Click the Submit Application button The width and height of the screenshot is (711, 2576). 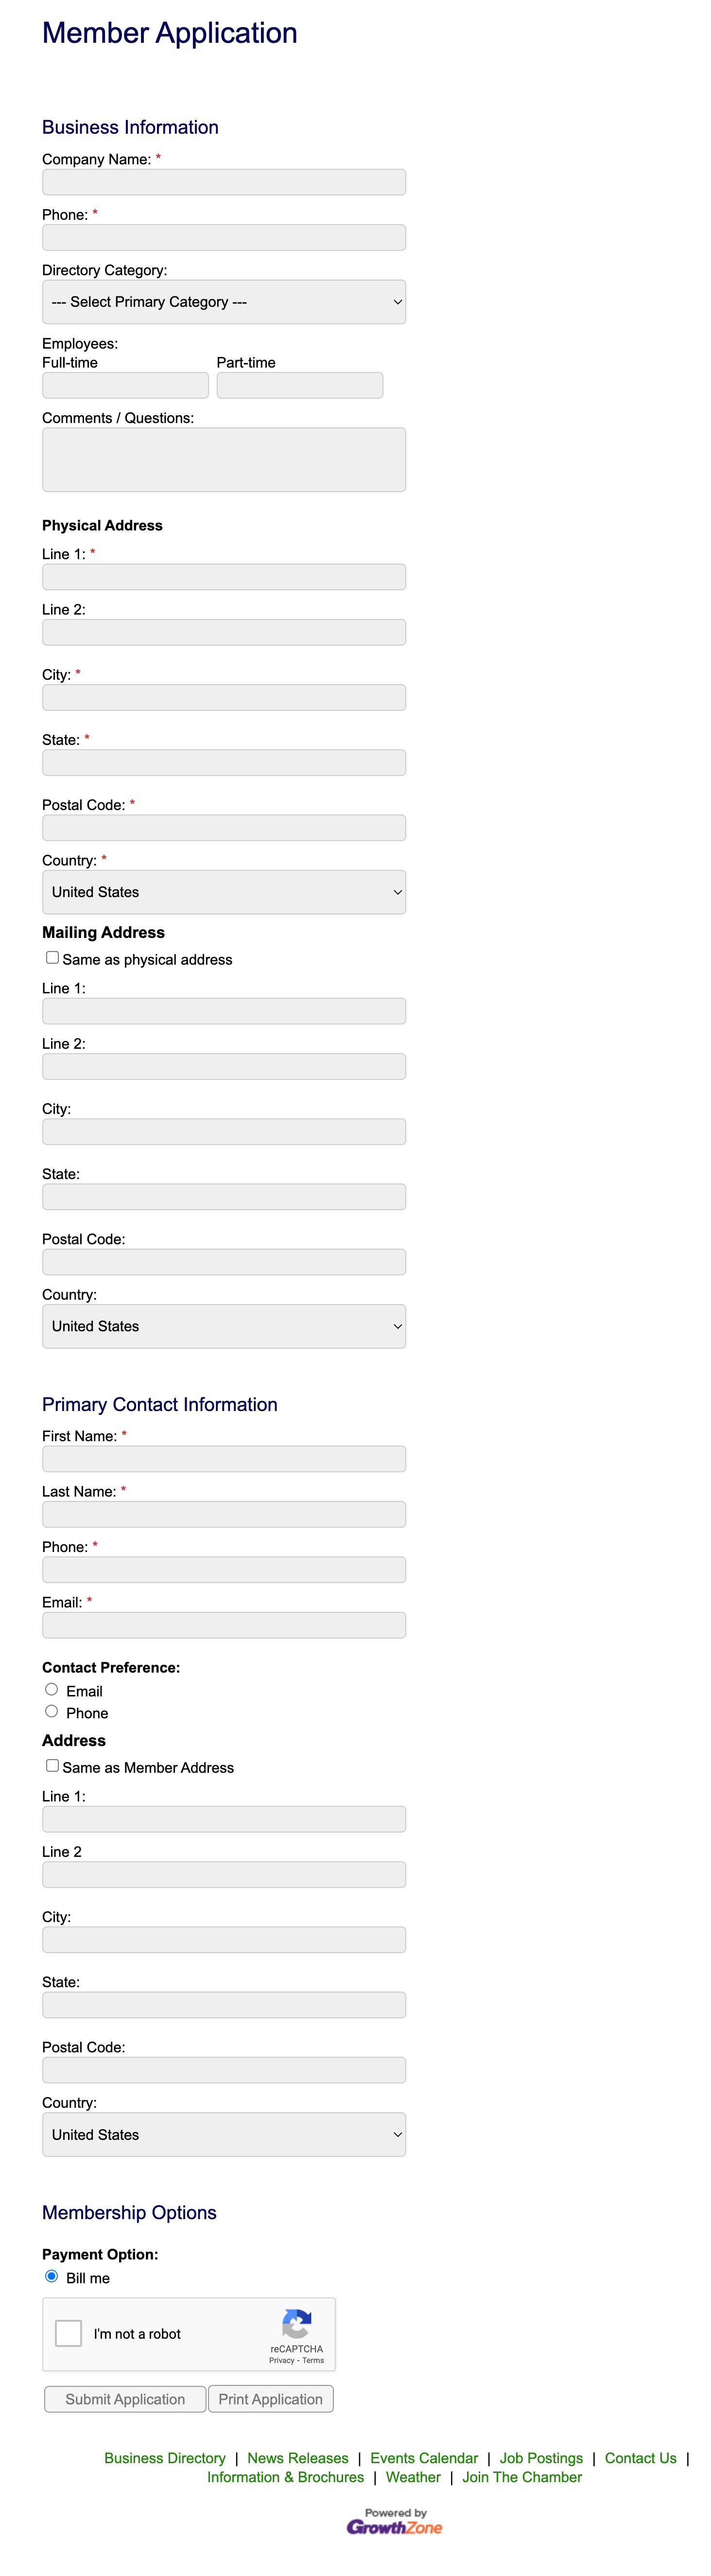[125, 2399]
